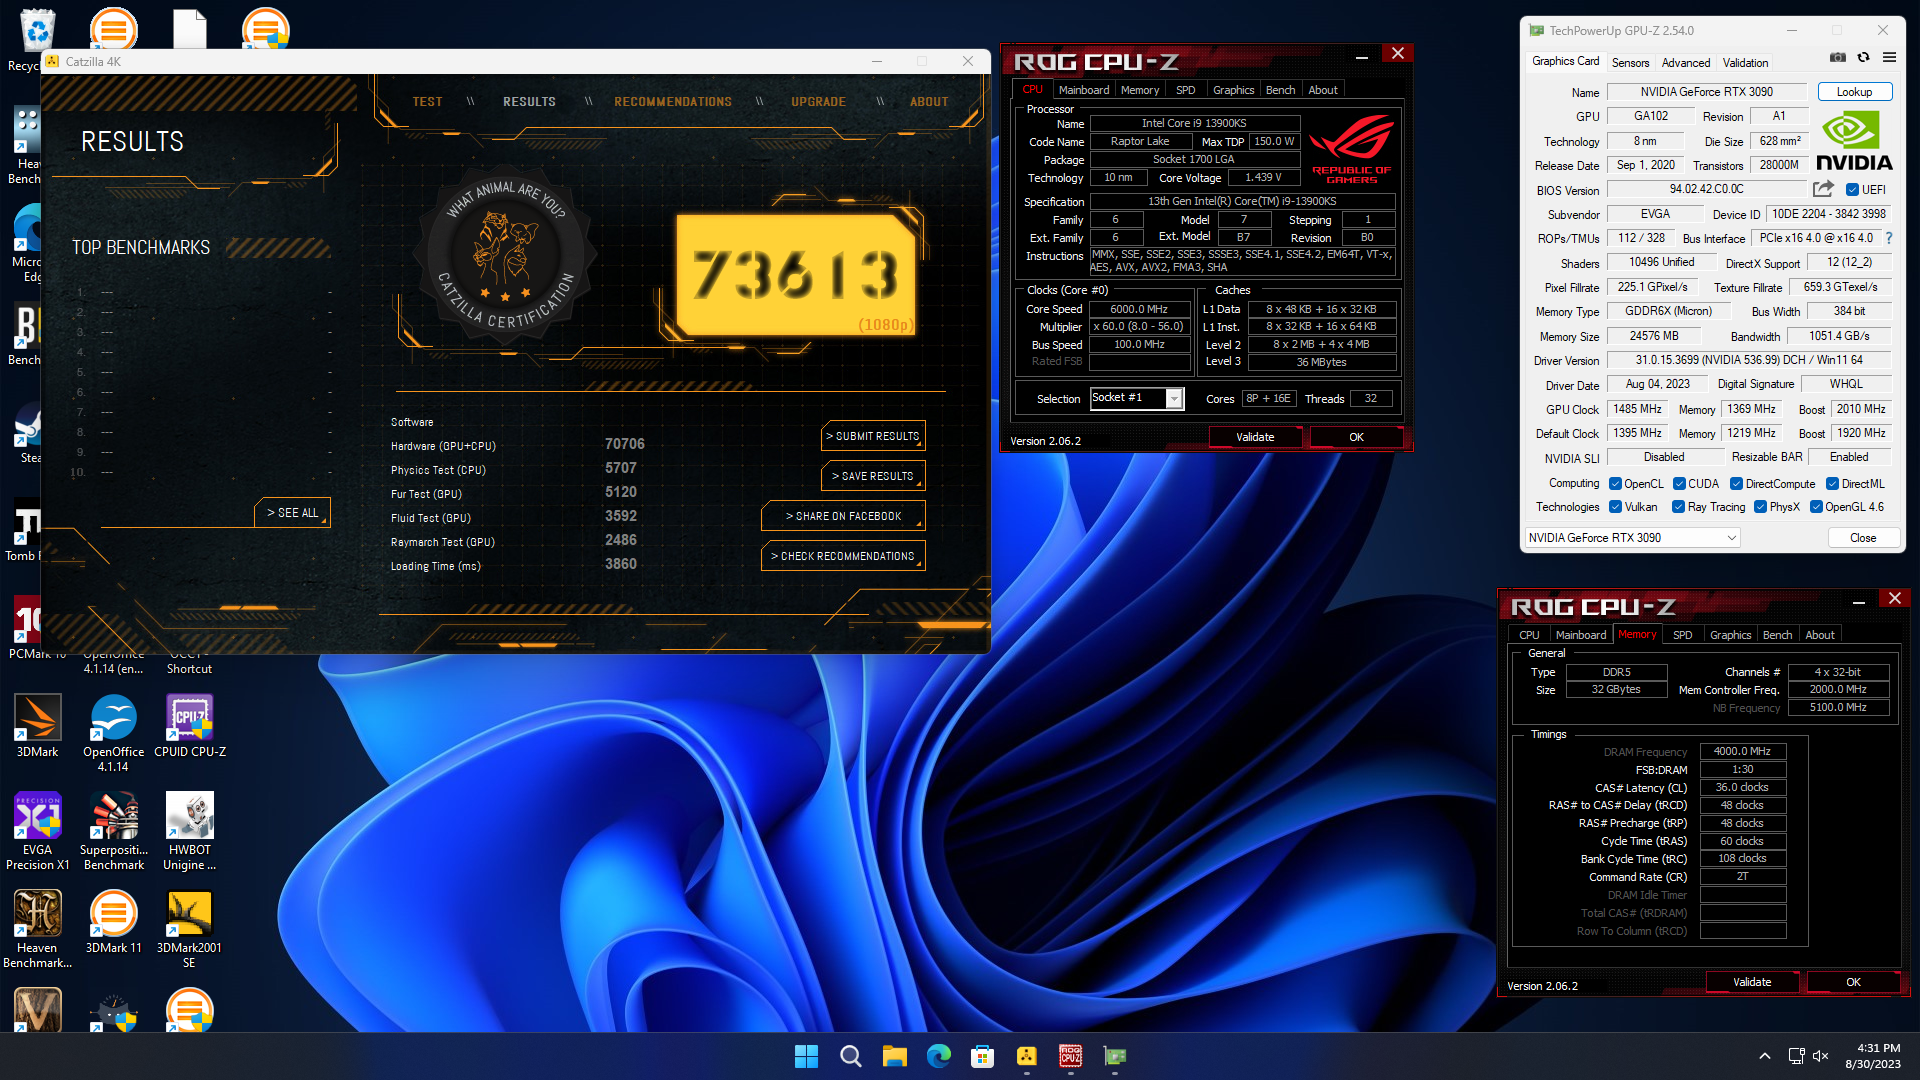Open the CPUID CPU-Z desktop shortcut
This screenshot has height=1080, width=1920.
(x=190, y=726)
